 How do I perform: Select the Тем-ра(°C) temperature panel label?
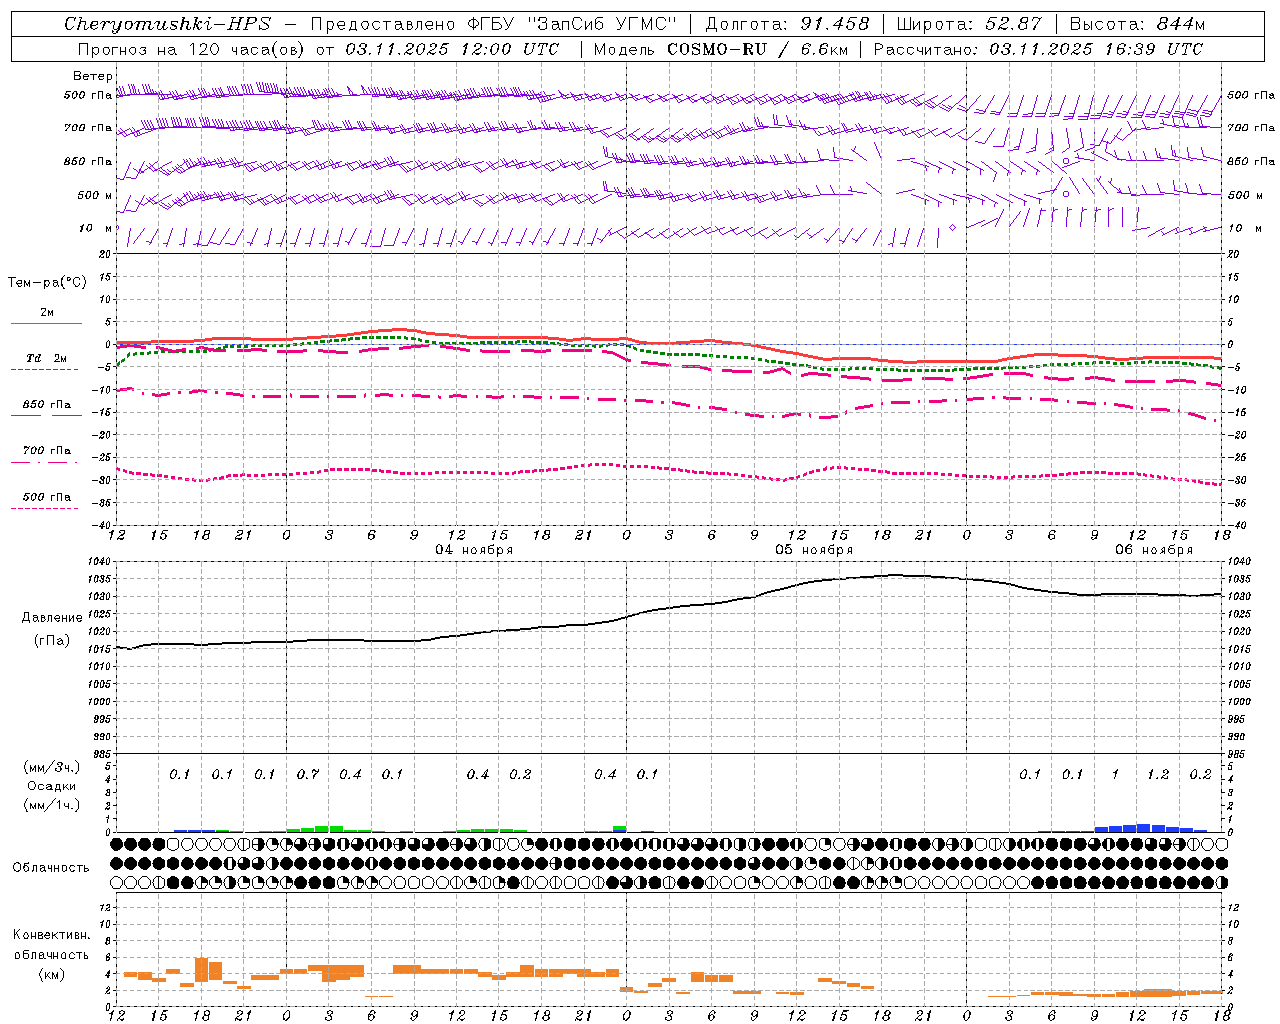[47, 283]
